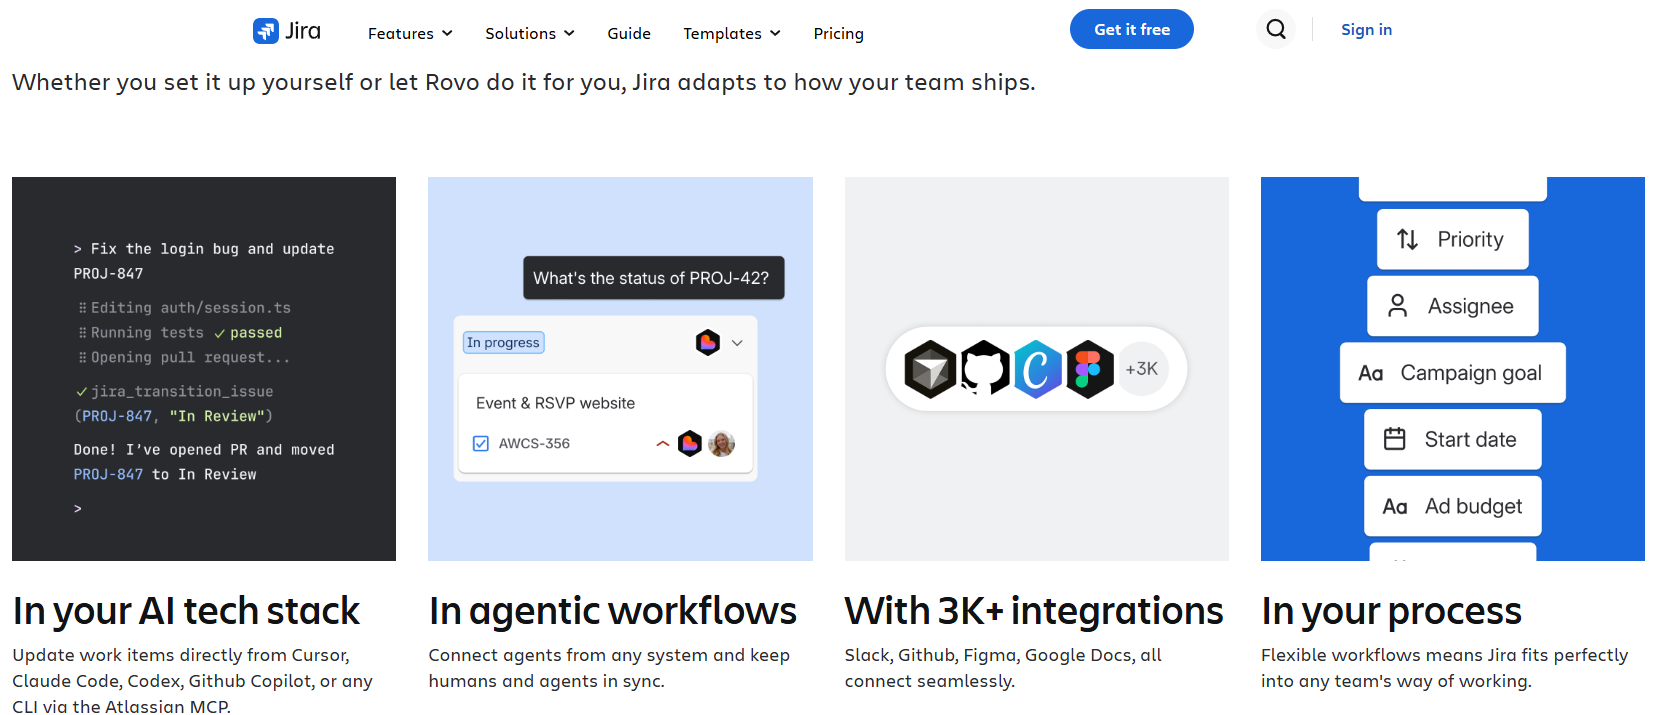This screenshot has width=1662, height=715.
Task: Select the Start date field chip
Action: pyautogui.click(x=1453, y=439)
